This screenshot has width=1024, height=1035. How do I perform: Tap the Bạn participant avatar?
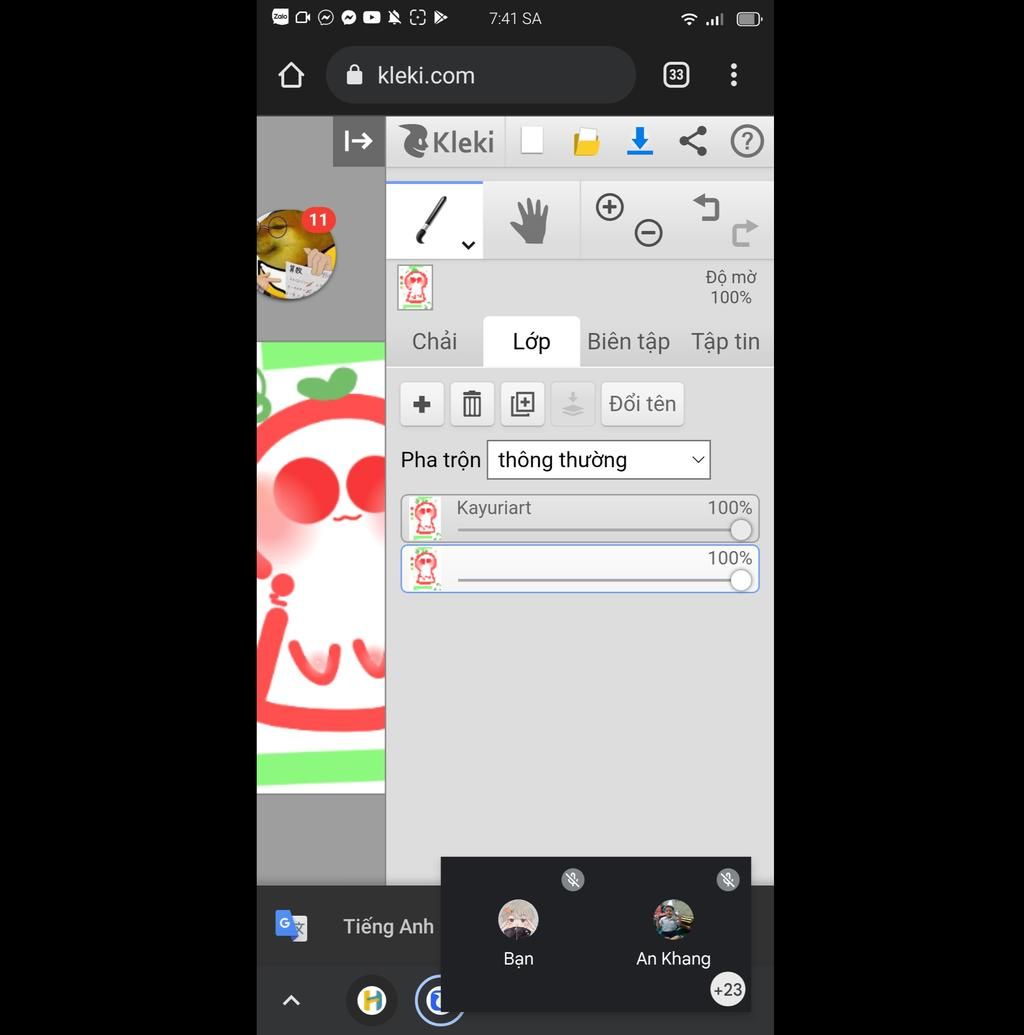pos(518,919)
